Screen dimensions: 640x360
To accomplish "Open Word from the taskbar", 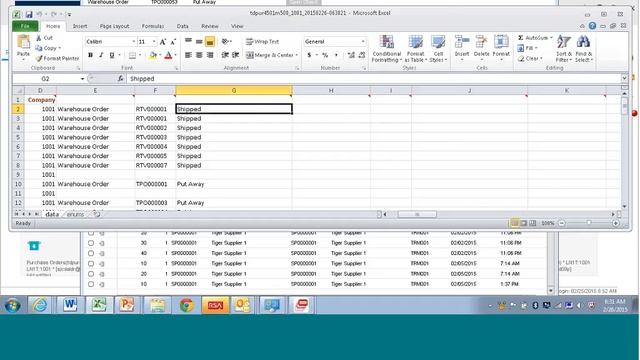I will [70, 305].
